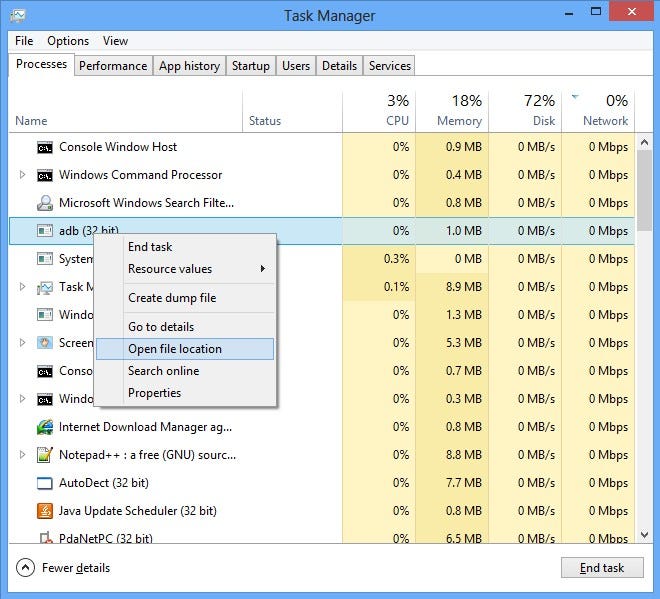Image resolution: width=660 pixels, height=599 pixels.
Task: Click the Fewer details link
Action: pyautogui.click(x=76, y=568)
